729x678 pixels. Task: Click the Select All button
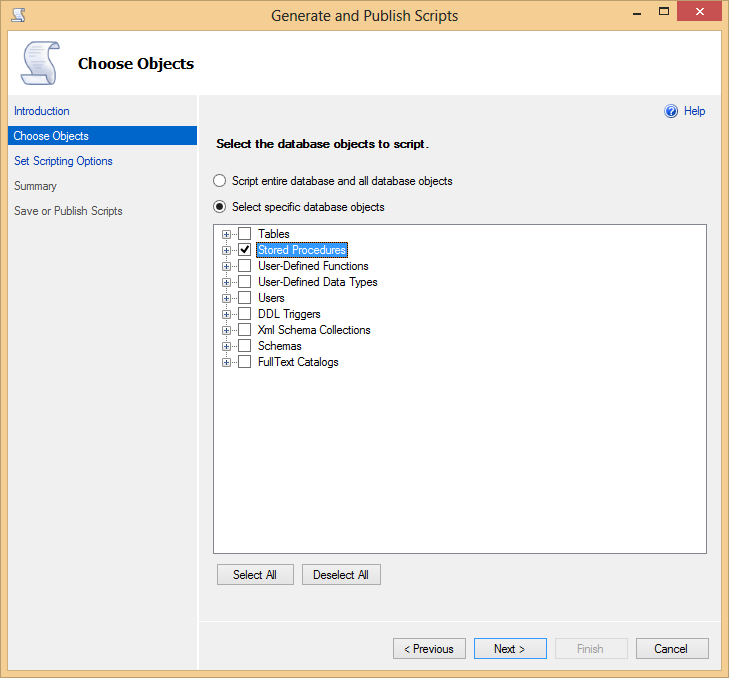[x=255, y=575]
